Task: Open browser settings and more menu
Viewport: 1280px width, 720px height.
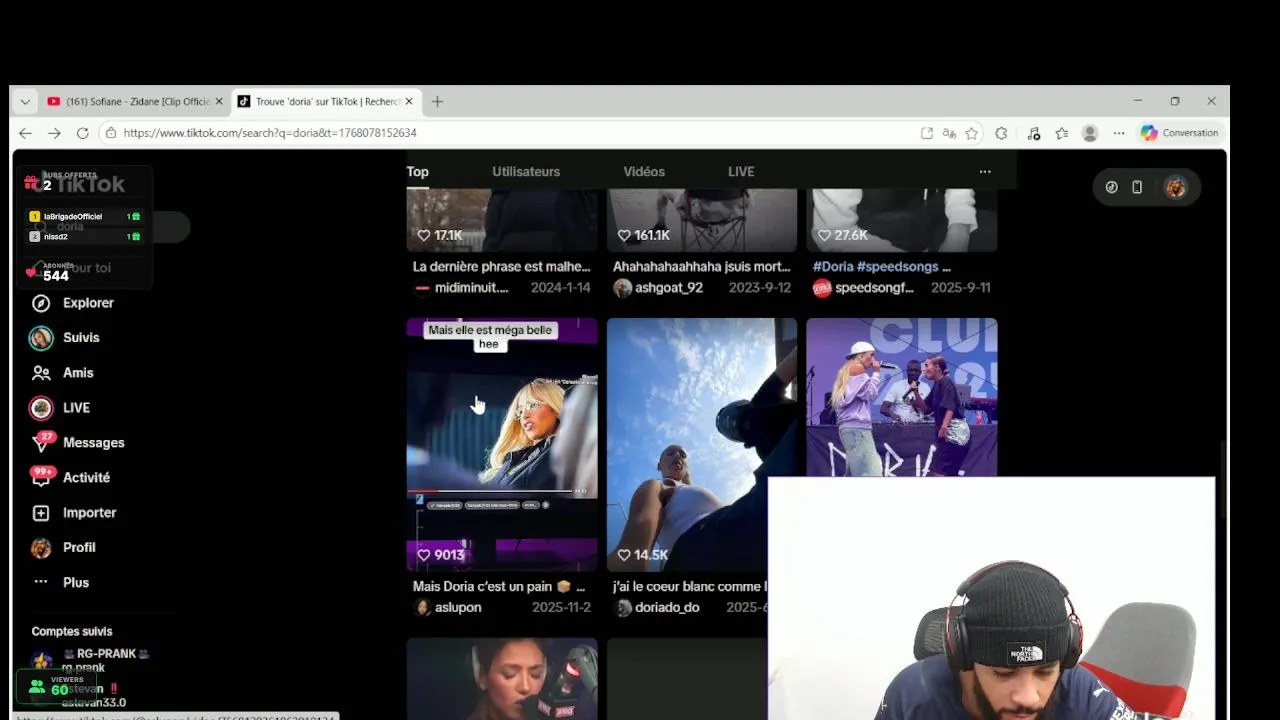Action: click(x=1119, y=133)
